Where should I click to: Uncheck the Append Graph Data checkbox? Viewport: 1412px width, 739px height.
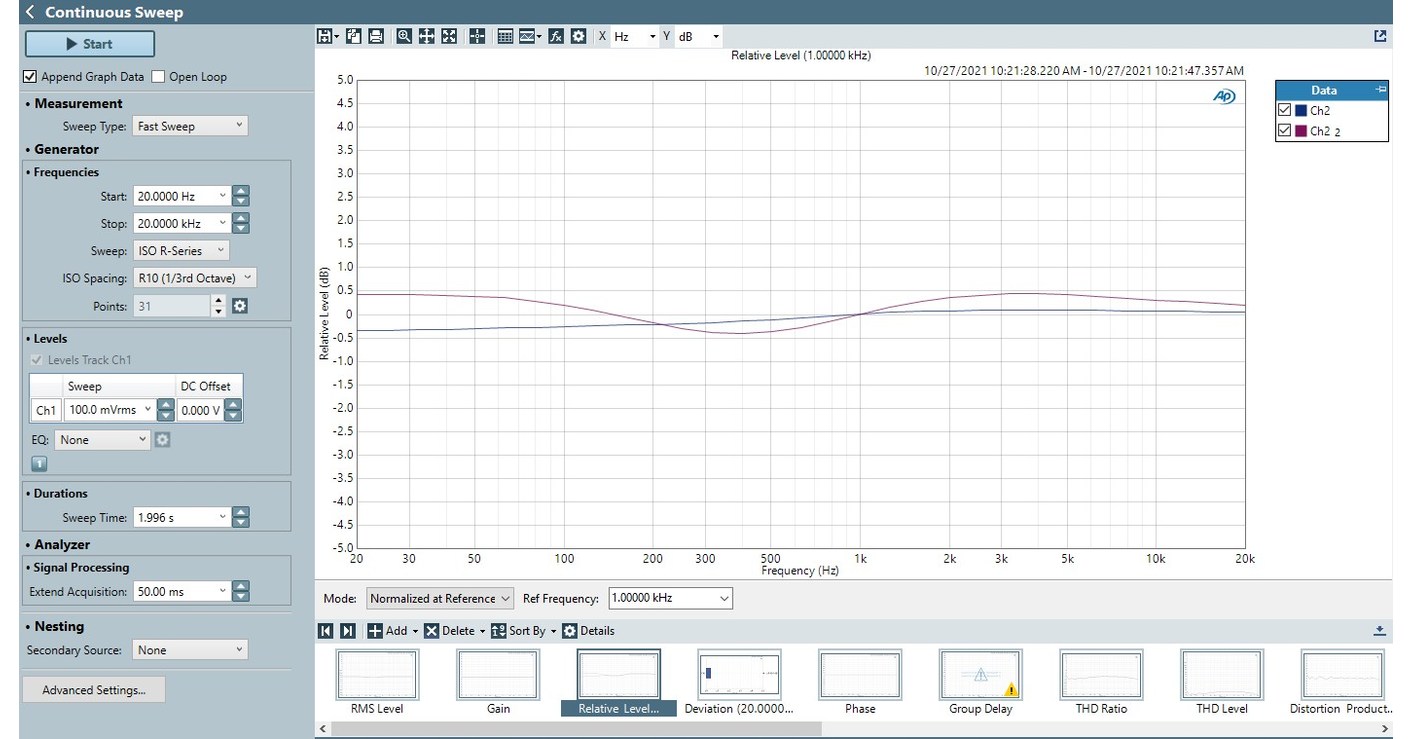pyautogui.click(x=30, y=76)
